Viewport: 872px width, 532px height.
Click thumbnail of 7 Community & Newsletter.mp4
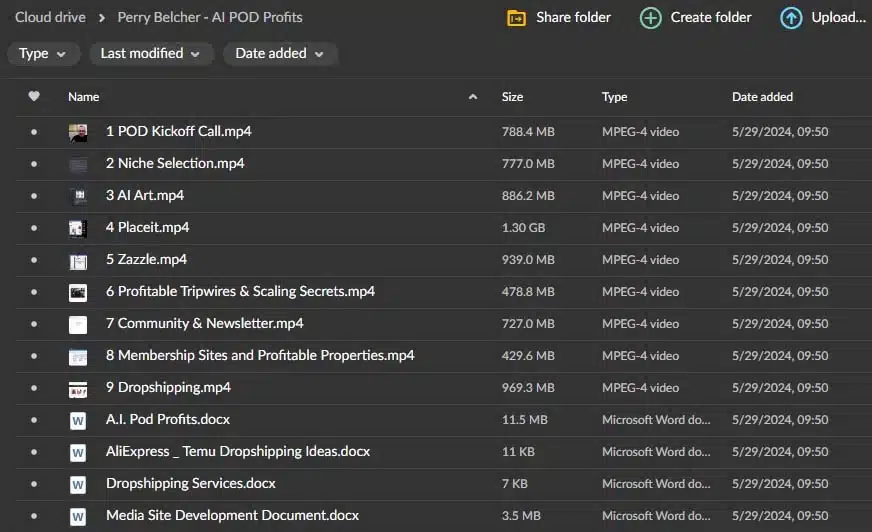click(x=78, y=324)
